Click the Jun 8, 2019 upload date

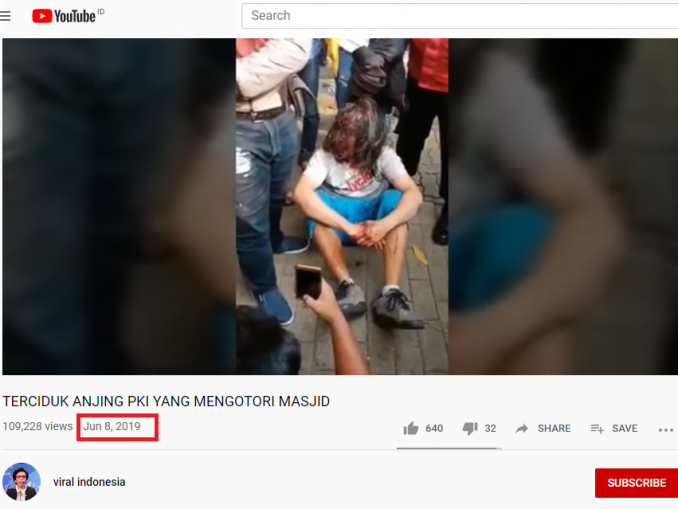pos(112,426)
